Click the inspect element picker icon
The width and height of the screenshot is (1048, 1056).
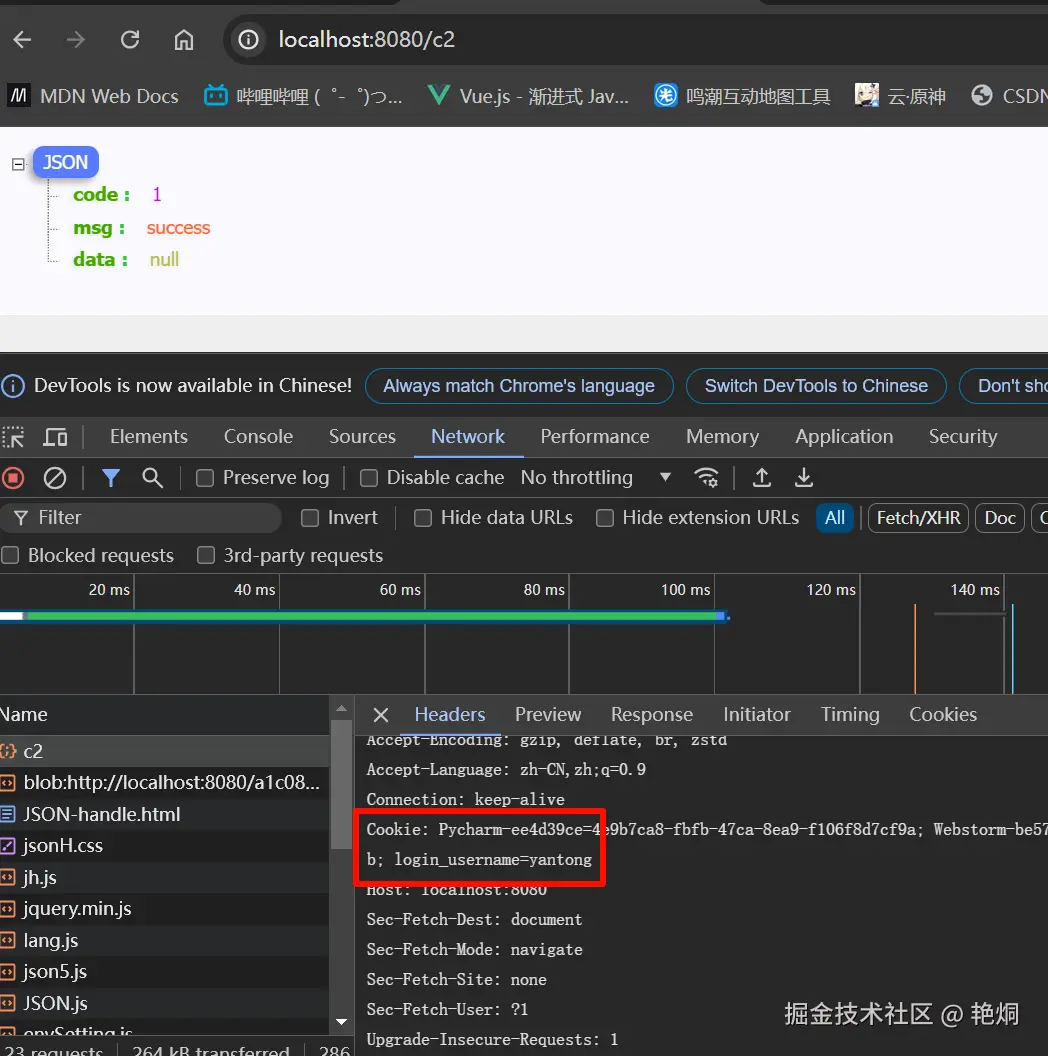13,437
